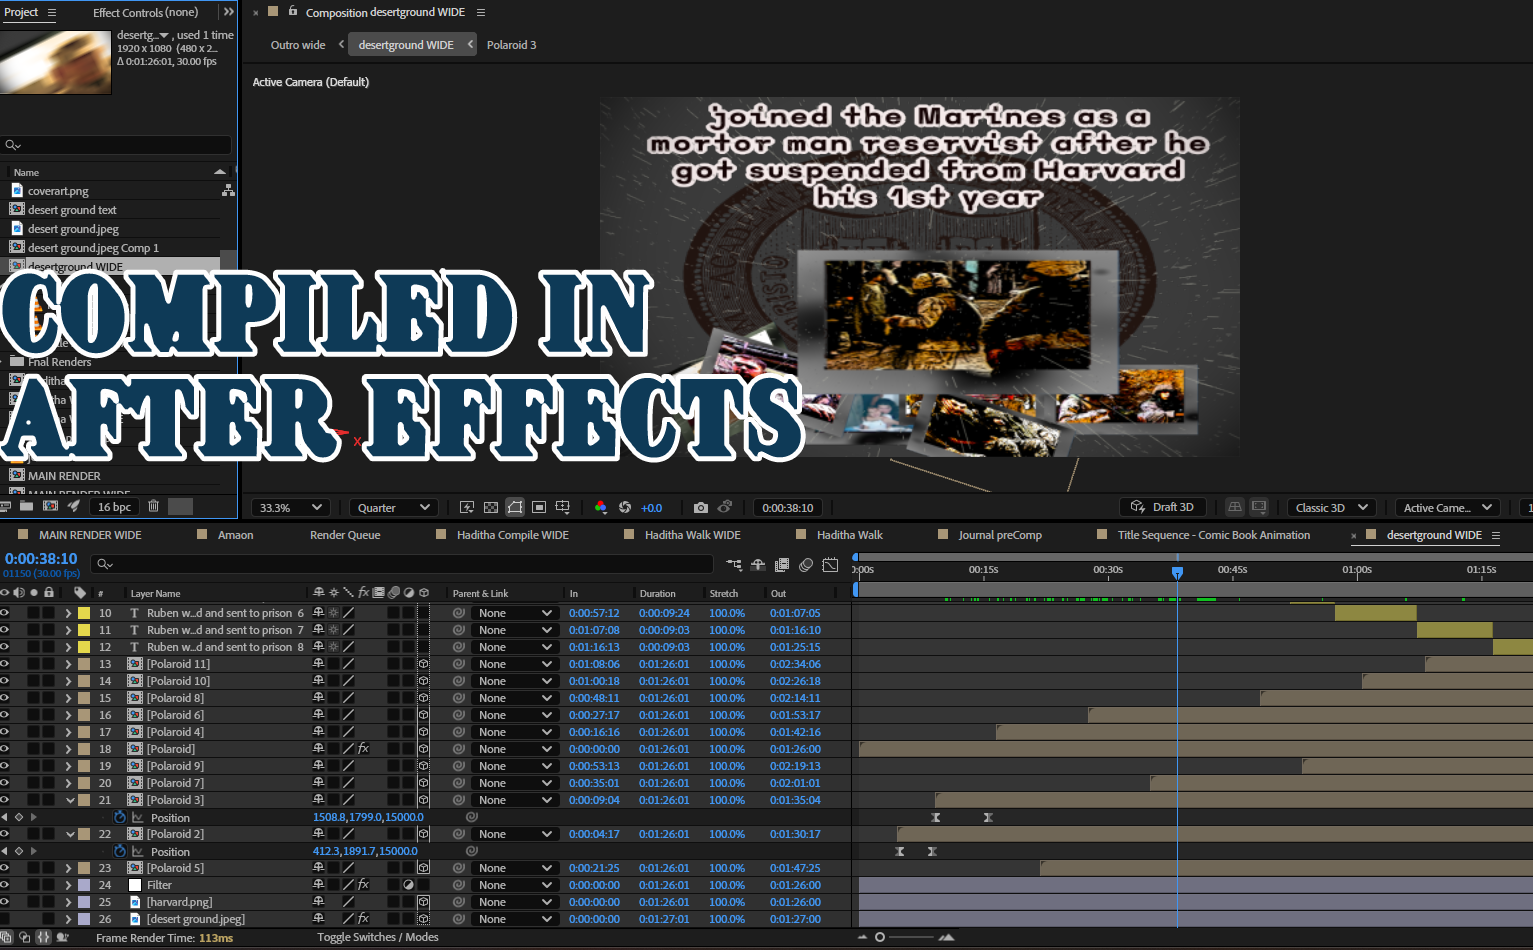Switch to MAIN RENDER WIDE timeline tab

(x=90, y=535)
